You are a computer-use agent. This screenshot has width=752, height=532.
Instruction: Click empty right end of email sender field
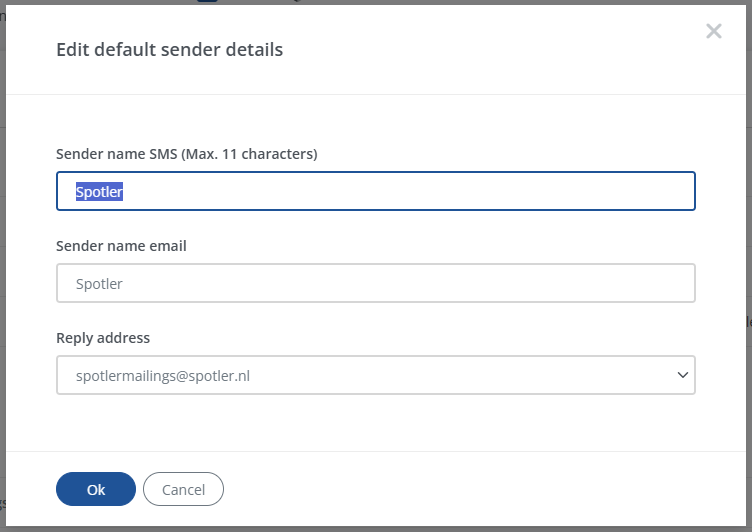pyautogui.click(x=600, y=283)
